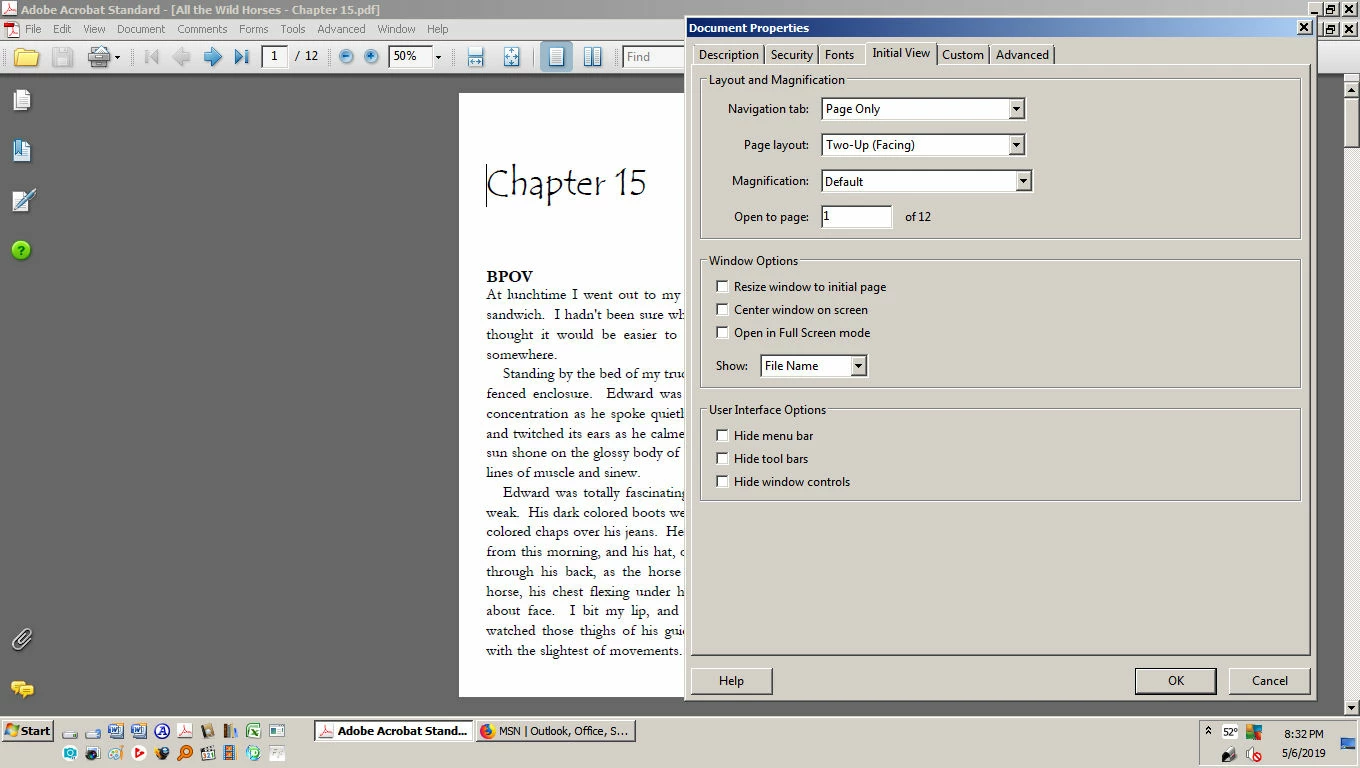This screenshot has width=1360, height=768.
Task: Enable Open in Full Screen mode
Action: 722,332
